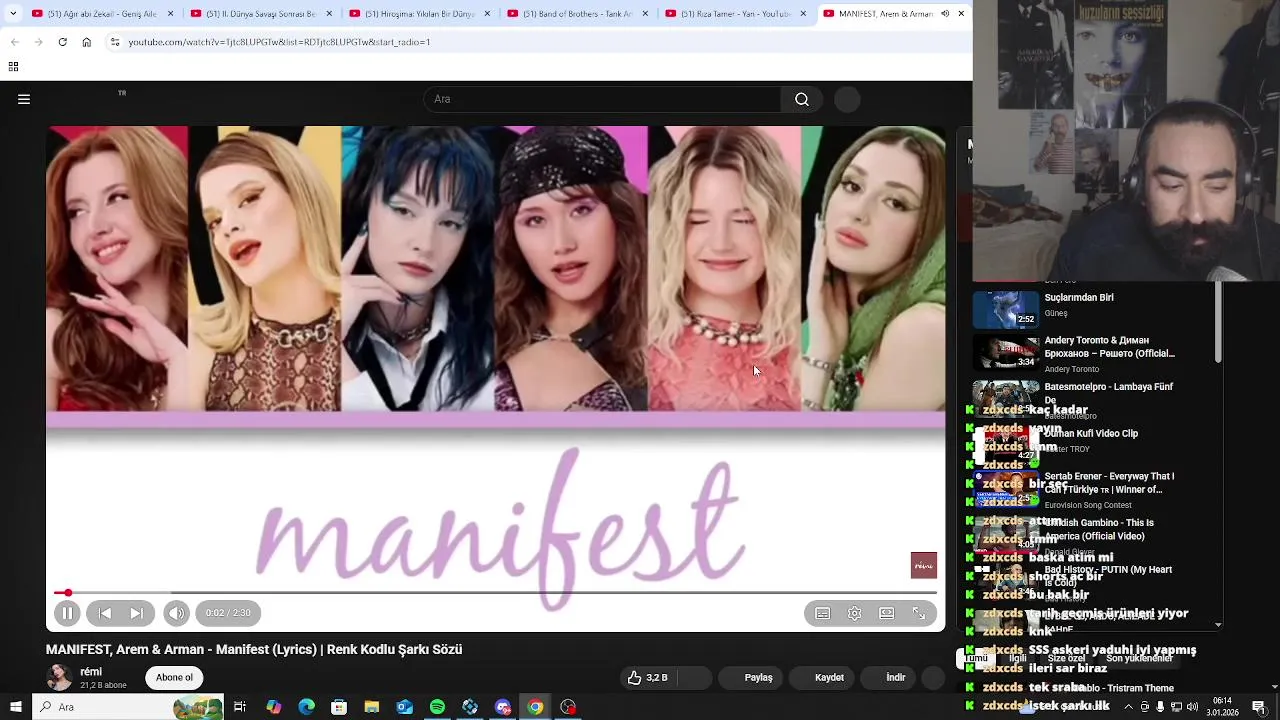This screenshot has width=1280, height=720.
Task: Open Windows Start menu
Action: click(15, 707)
